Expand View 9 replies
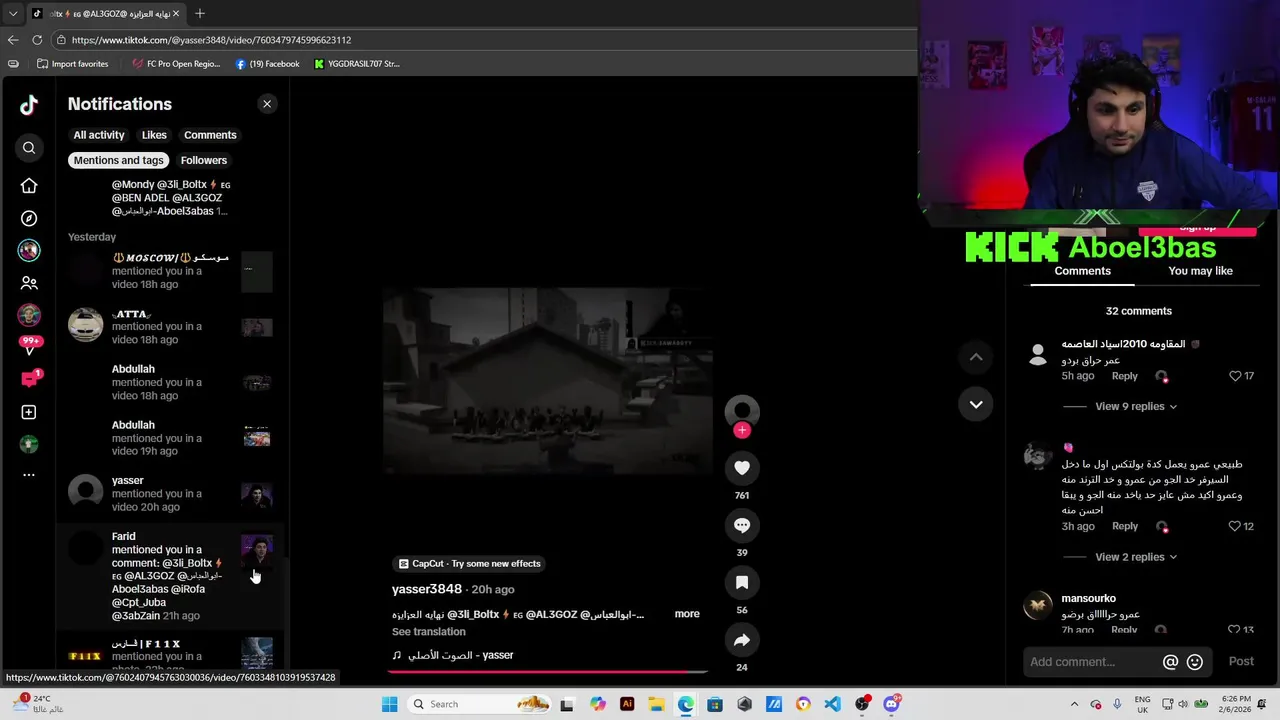The image size is (1280, 720). pyautogui.click(x=1136, y=407)
